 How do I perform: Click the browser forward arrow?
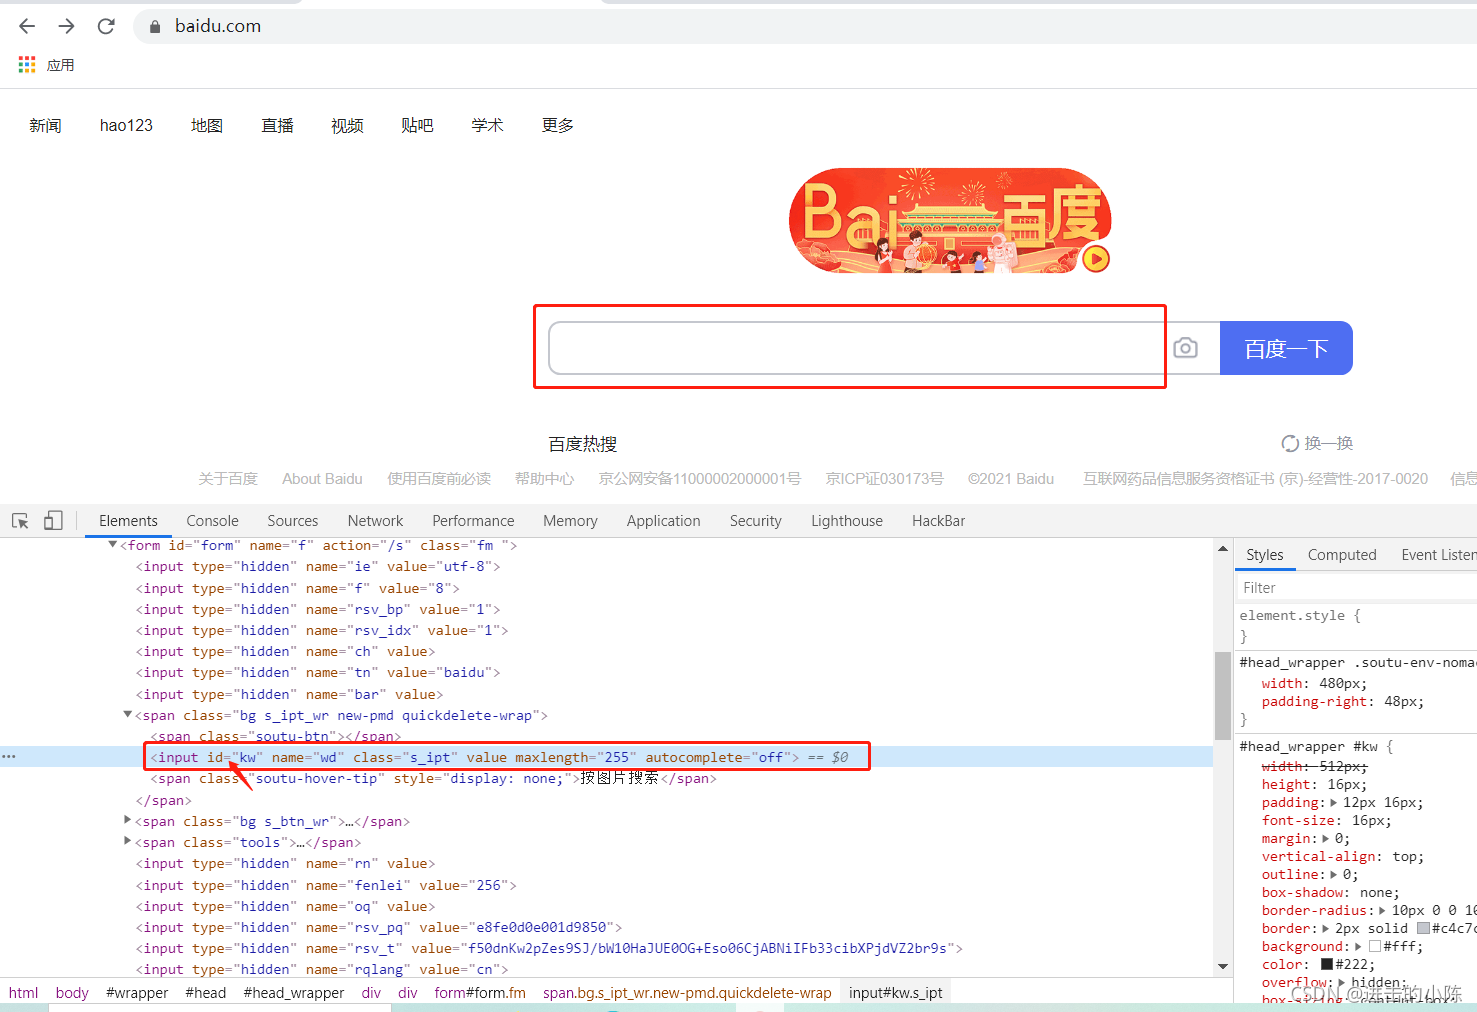(x=66, y=26)
